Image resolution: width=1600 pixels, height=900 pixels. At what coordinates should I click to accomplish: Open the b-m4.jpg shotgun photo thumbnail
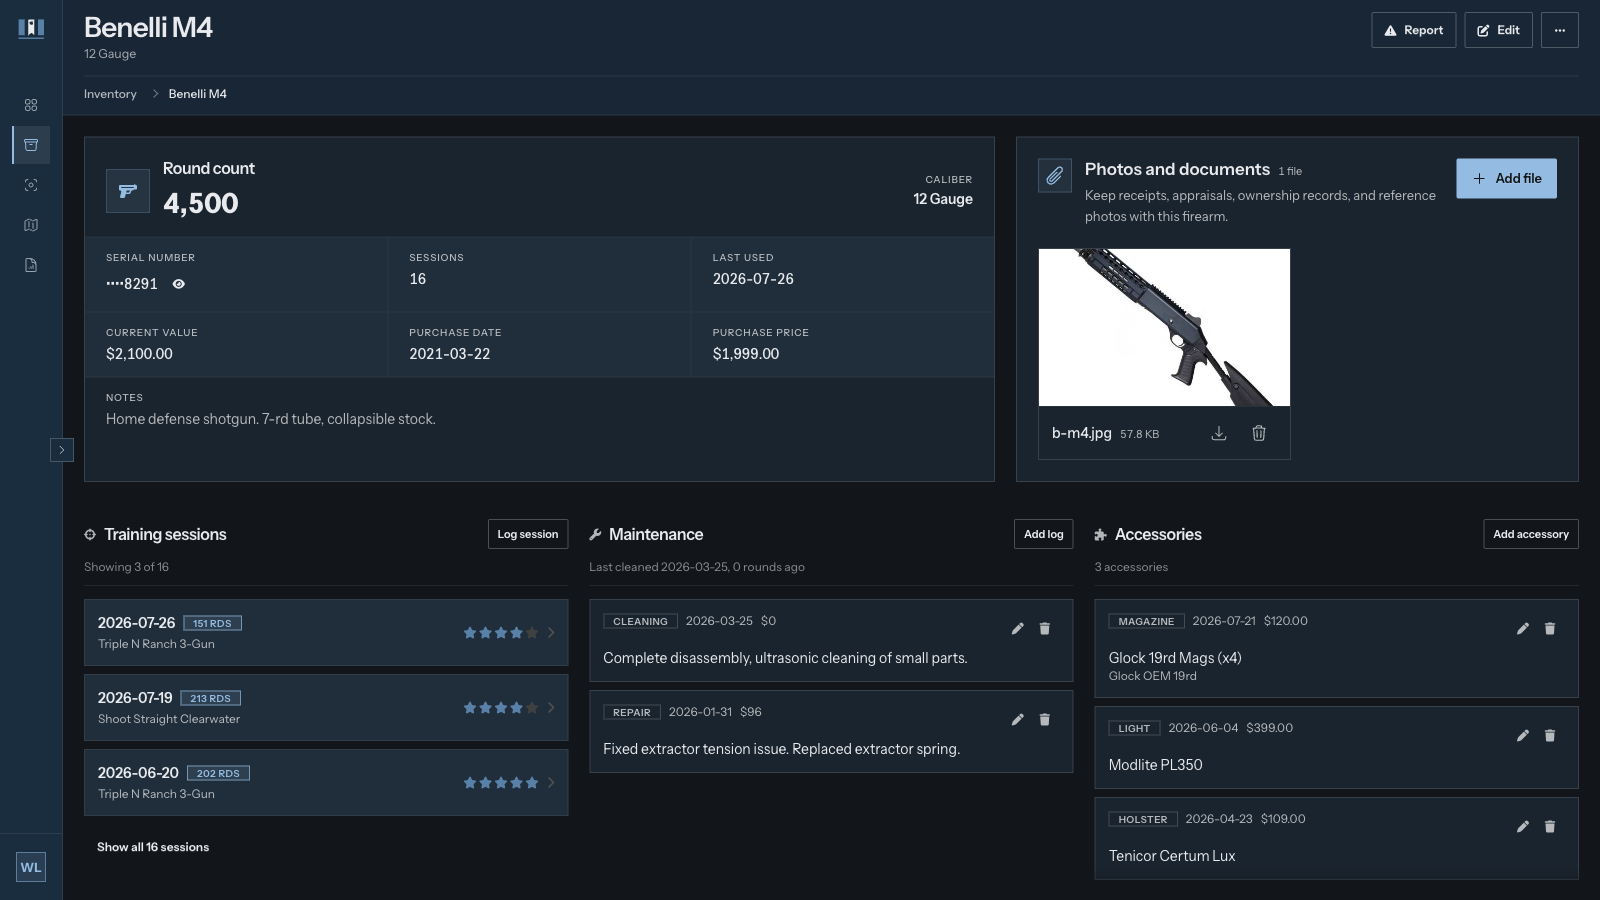click(x=1164, y=327)
